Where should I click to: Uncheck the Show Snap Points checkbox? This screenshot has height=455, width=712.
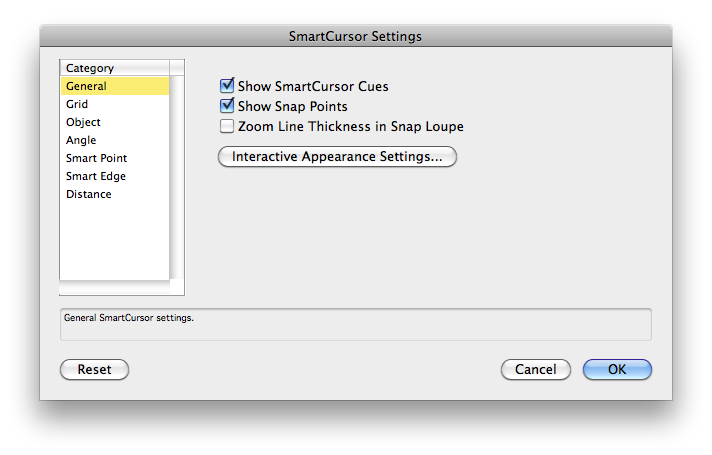227,107
